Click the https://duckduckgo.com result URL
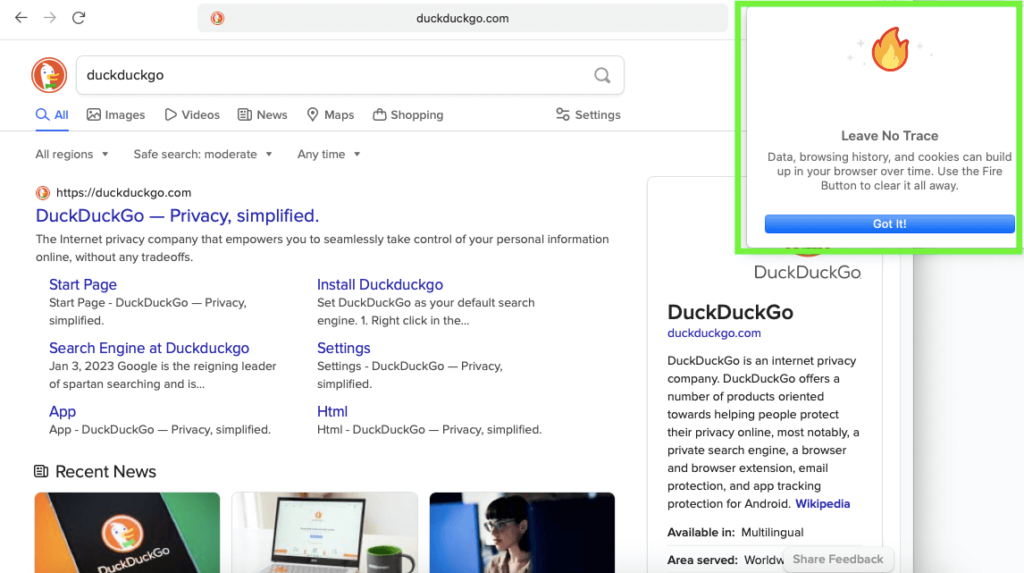This screenshot has width=1024, height=573. coord(123,193)
